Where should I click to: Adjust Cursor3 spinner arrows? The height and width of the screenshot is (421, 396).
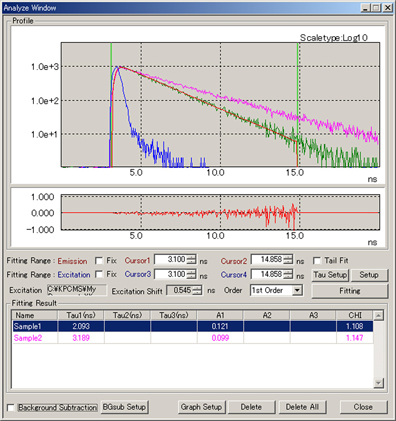pyautogui.click(x=191, y=274)
